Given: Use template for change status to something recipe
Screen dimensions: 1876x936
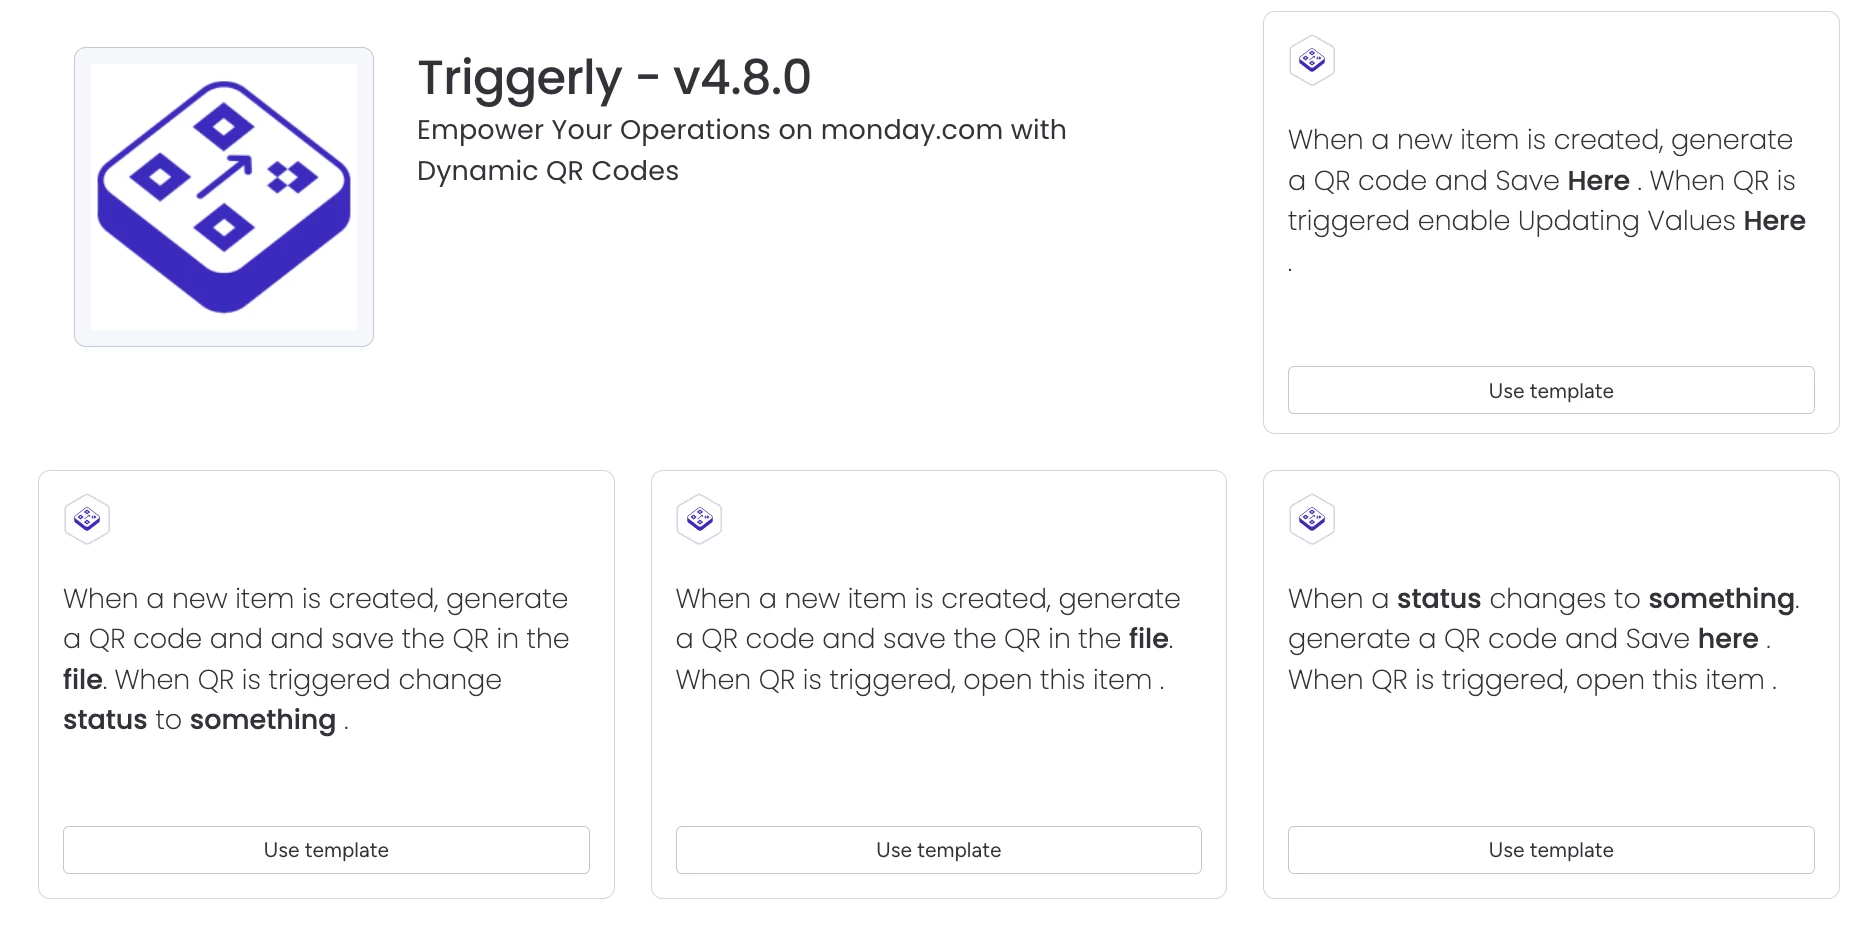Looking at the screenshot, I should coord(326,849).
